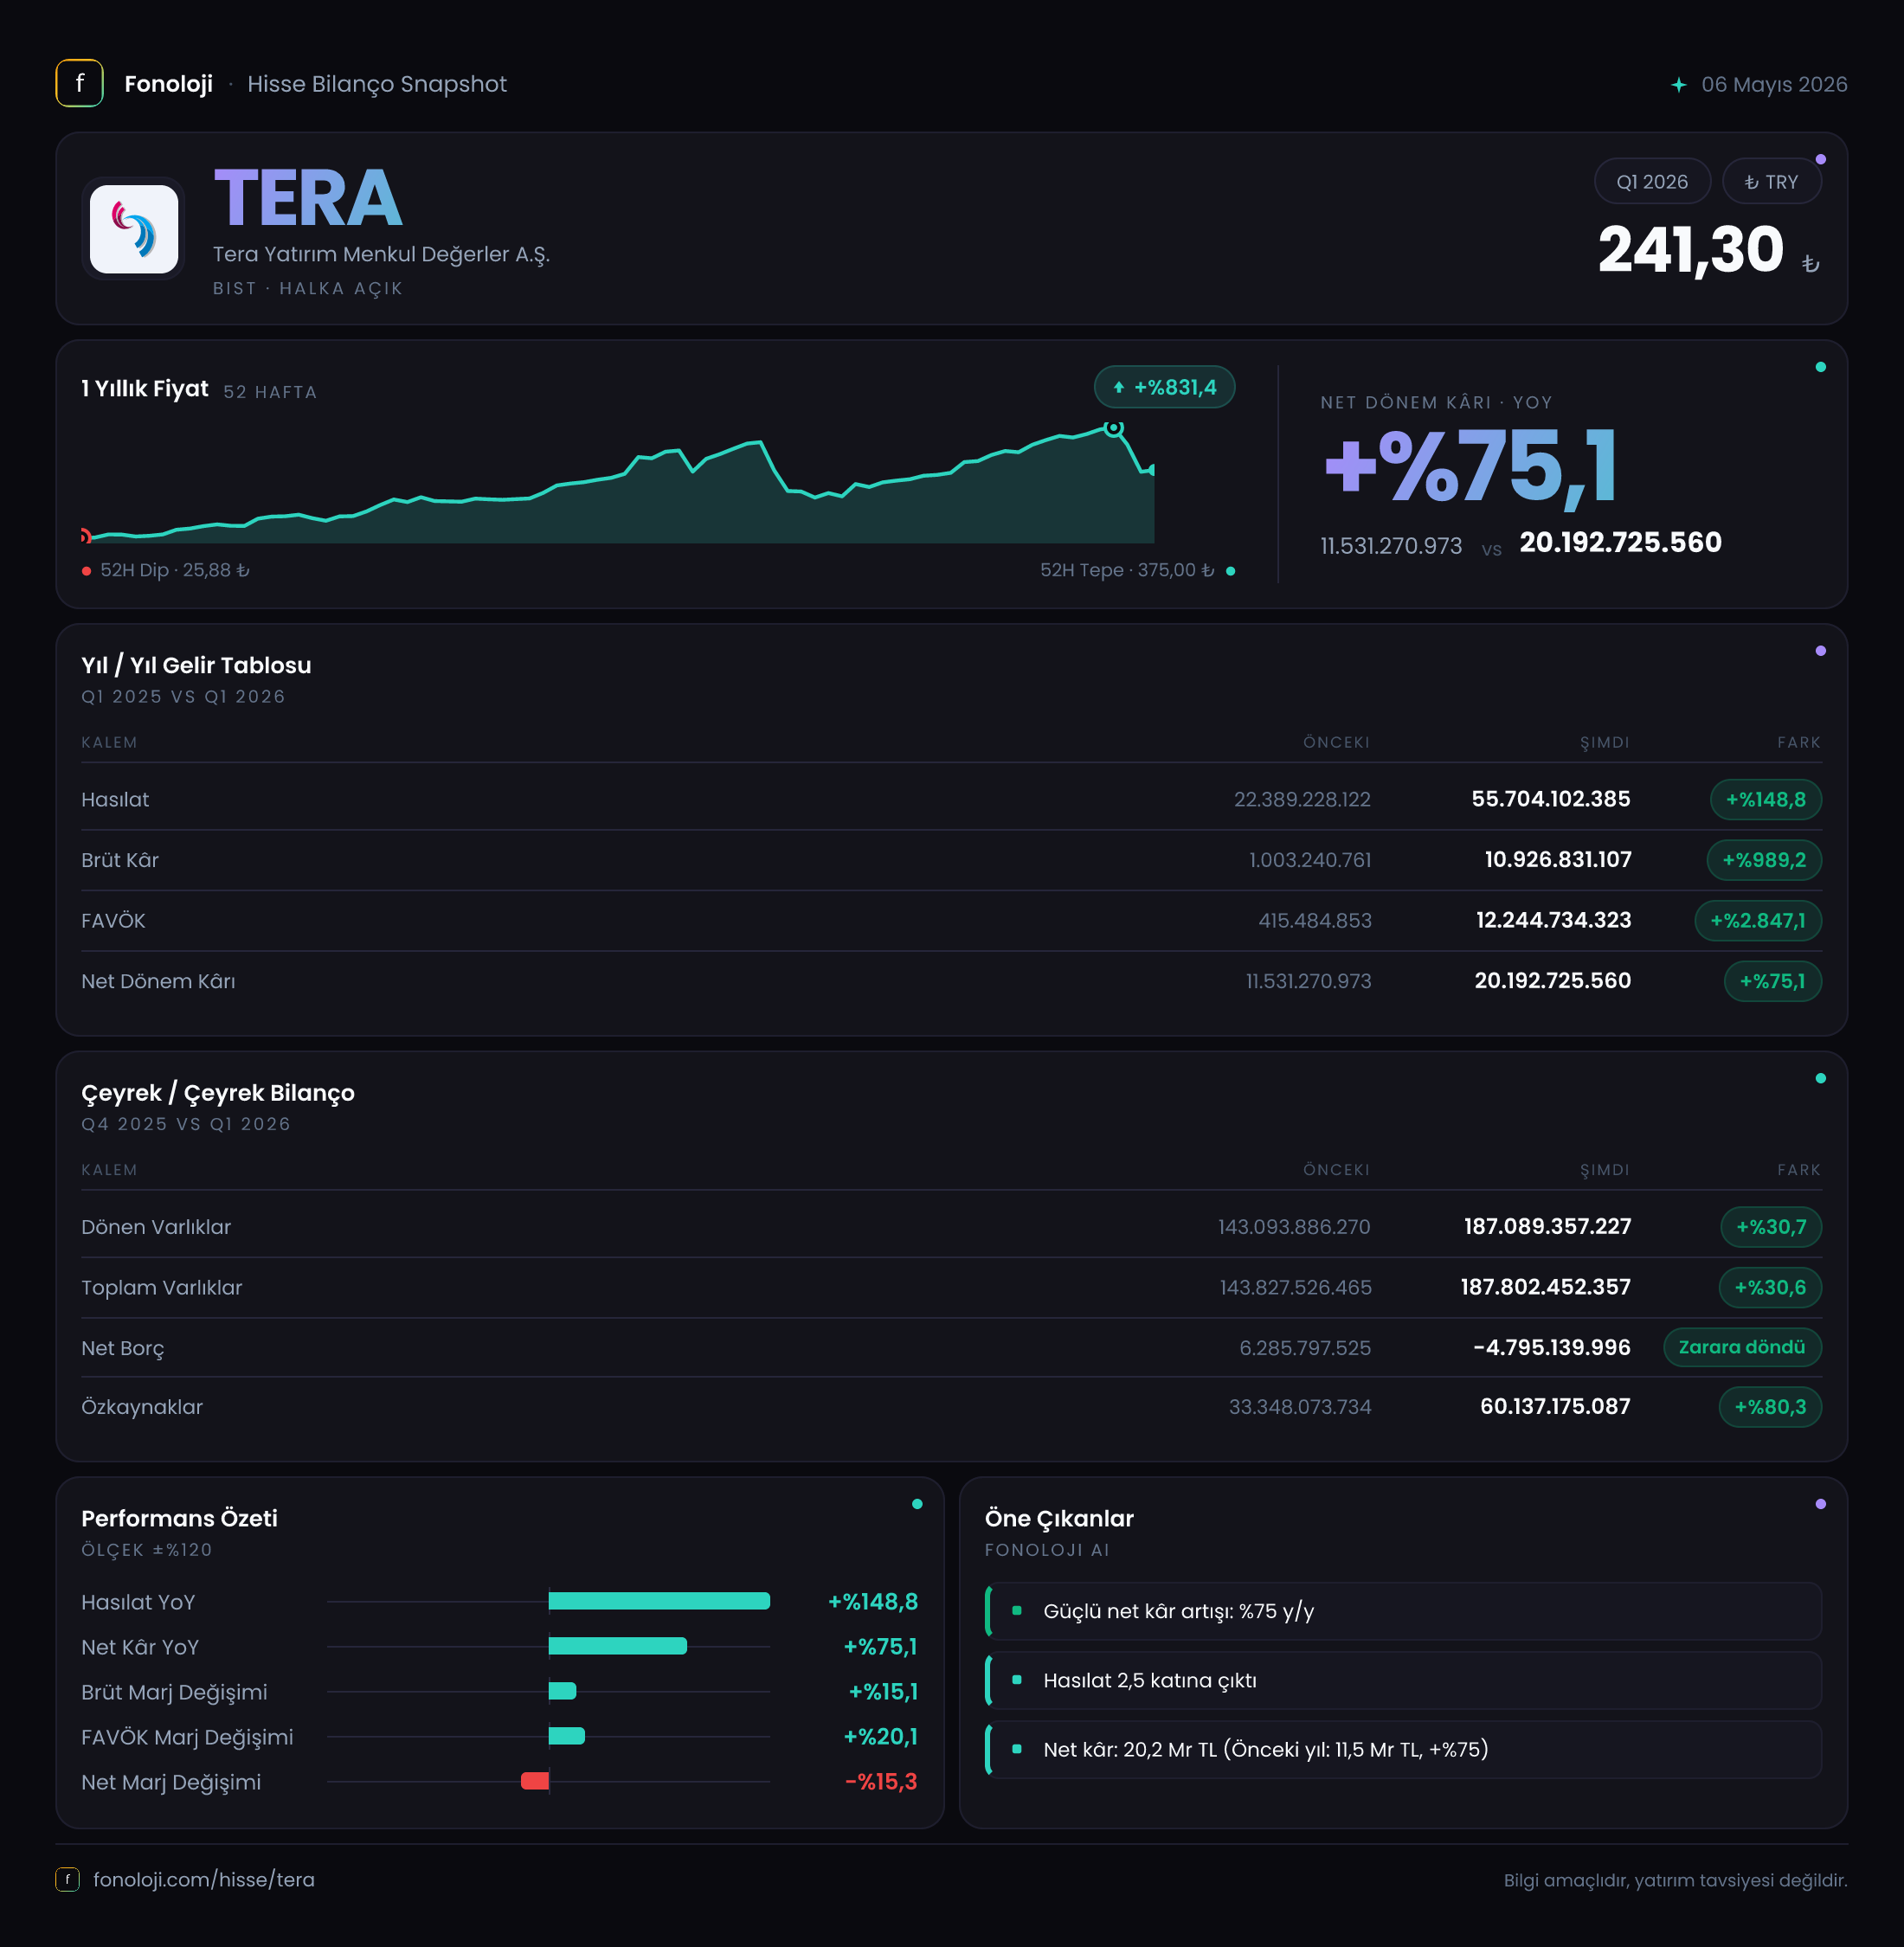This screenshot has width=1904, height=1947.
Task: Click the Hasılat YoY performance bar
Action: pos(659,1601)
